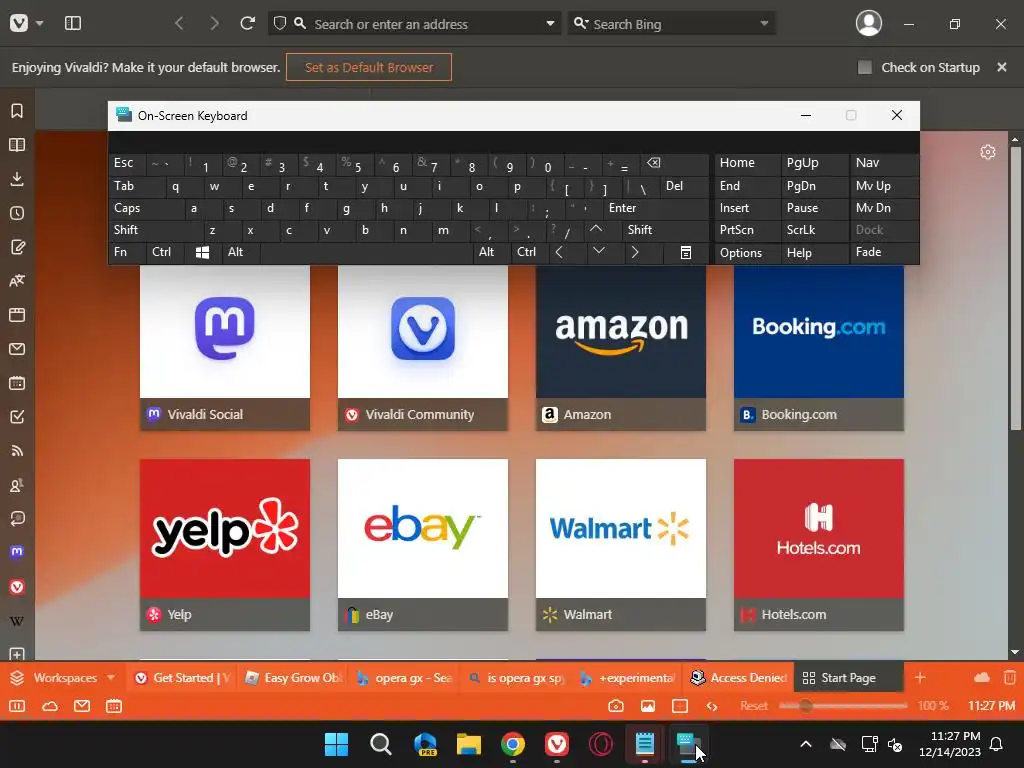
Task: Show hidden system tray icons chevron
Action: point(806,744)
